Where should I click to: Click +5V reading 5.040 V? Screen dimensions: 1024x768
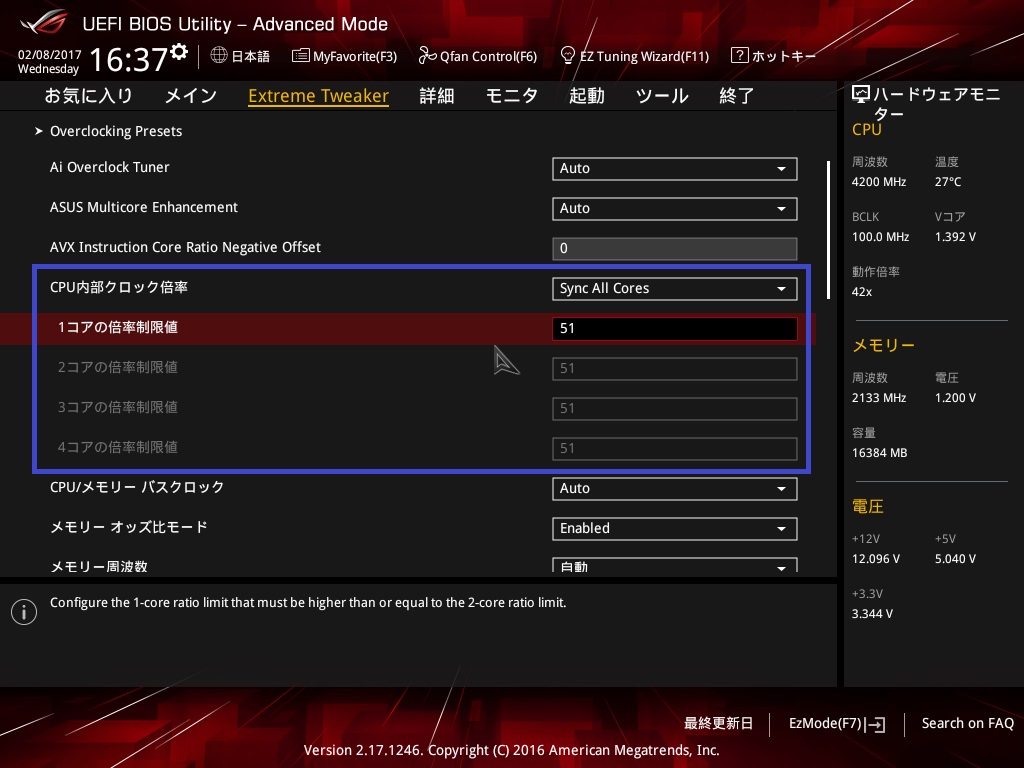[955, 559]
